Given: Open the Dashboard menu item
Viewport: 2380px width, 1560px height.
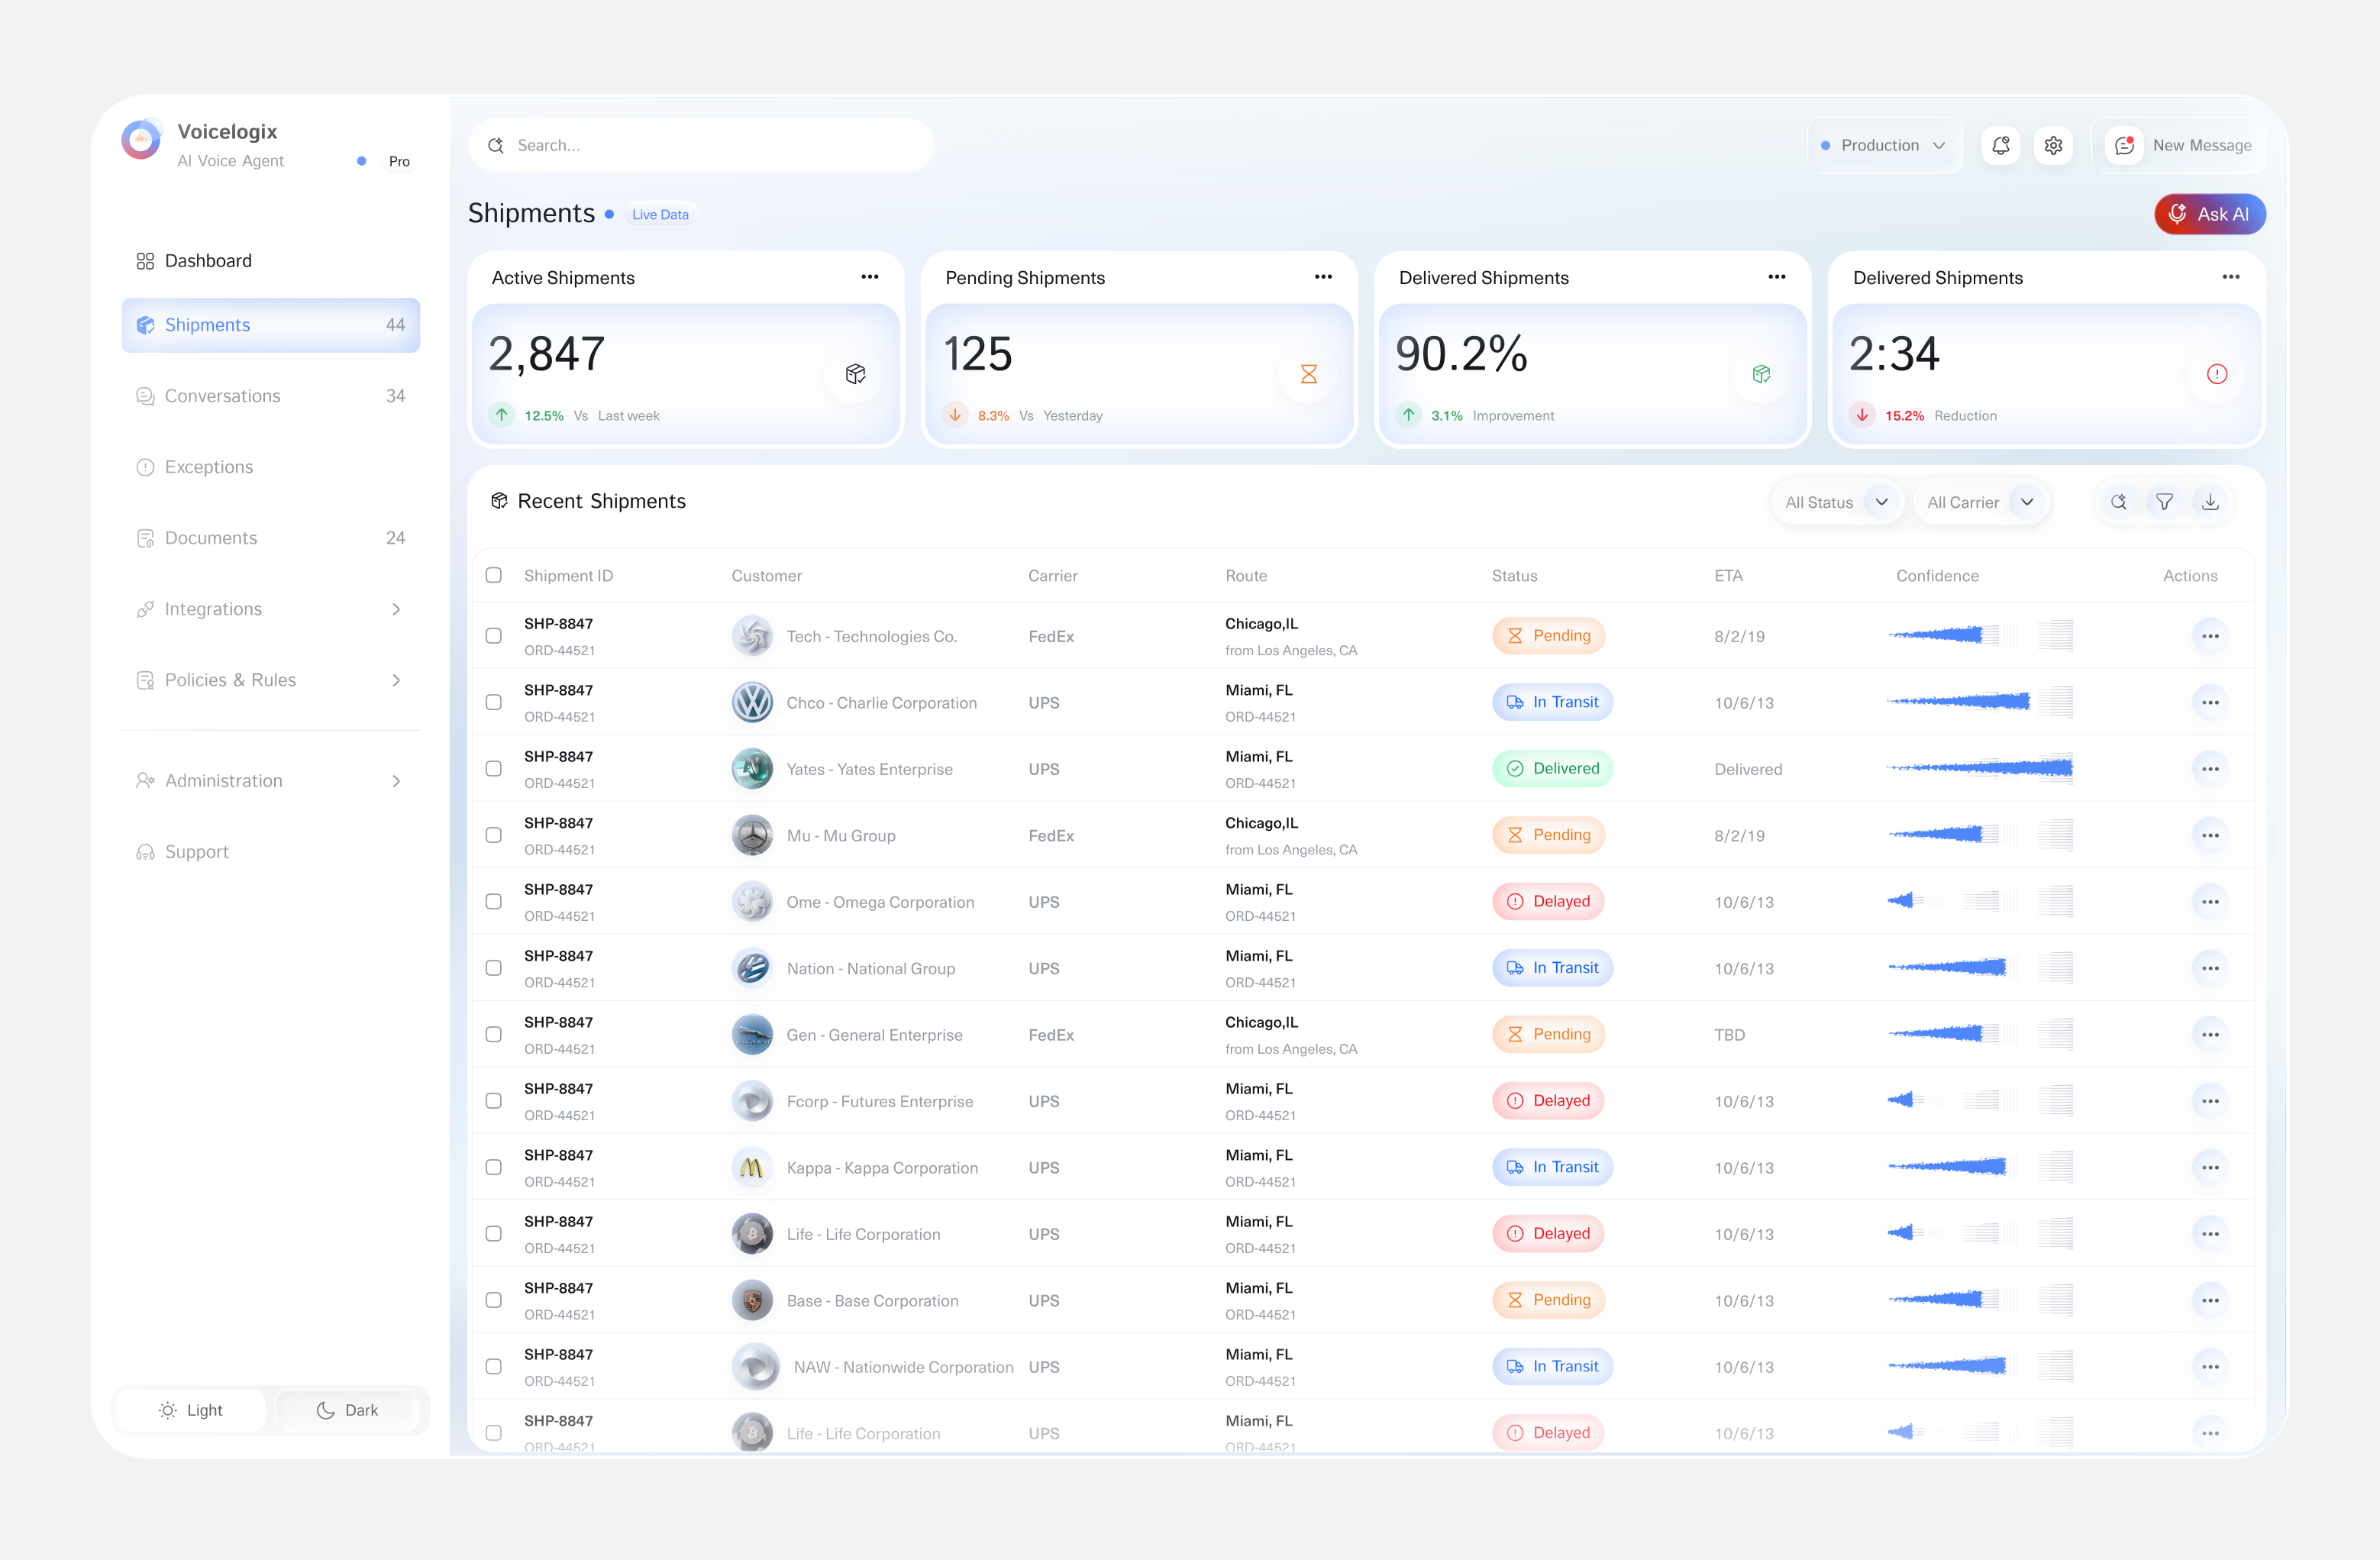Looking at the screenshot, I should 207,261.
